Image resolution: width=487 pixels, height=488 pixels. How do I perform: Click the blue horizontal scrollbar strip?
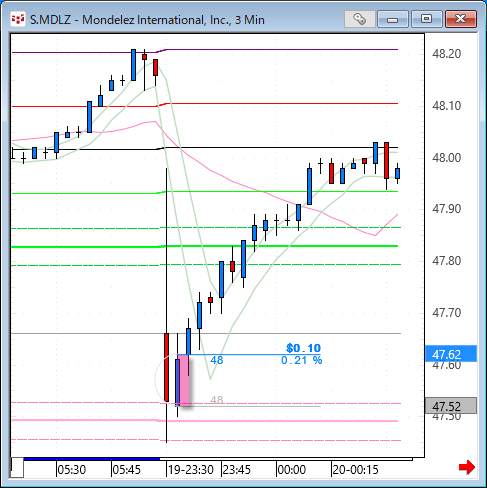pyautogui.click(x=92, y=459)
